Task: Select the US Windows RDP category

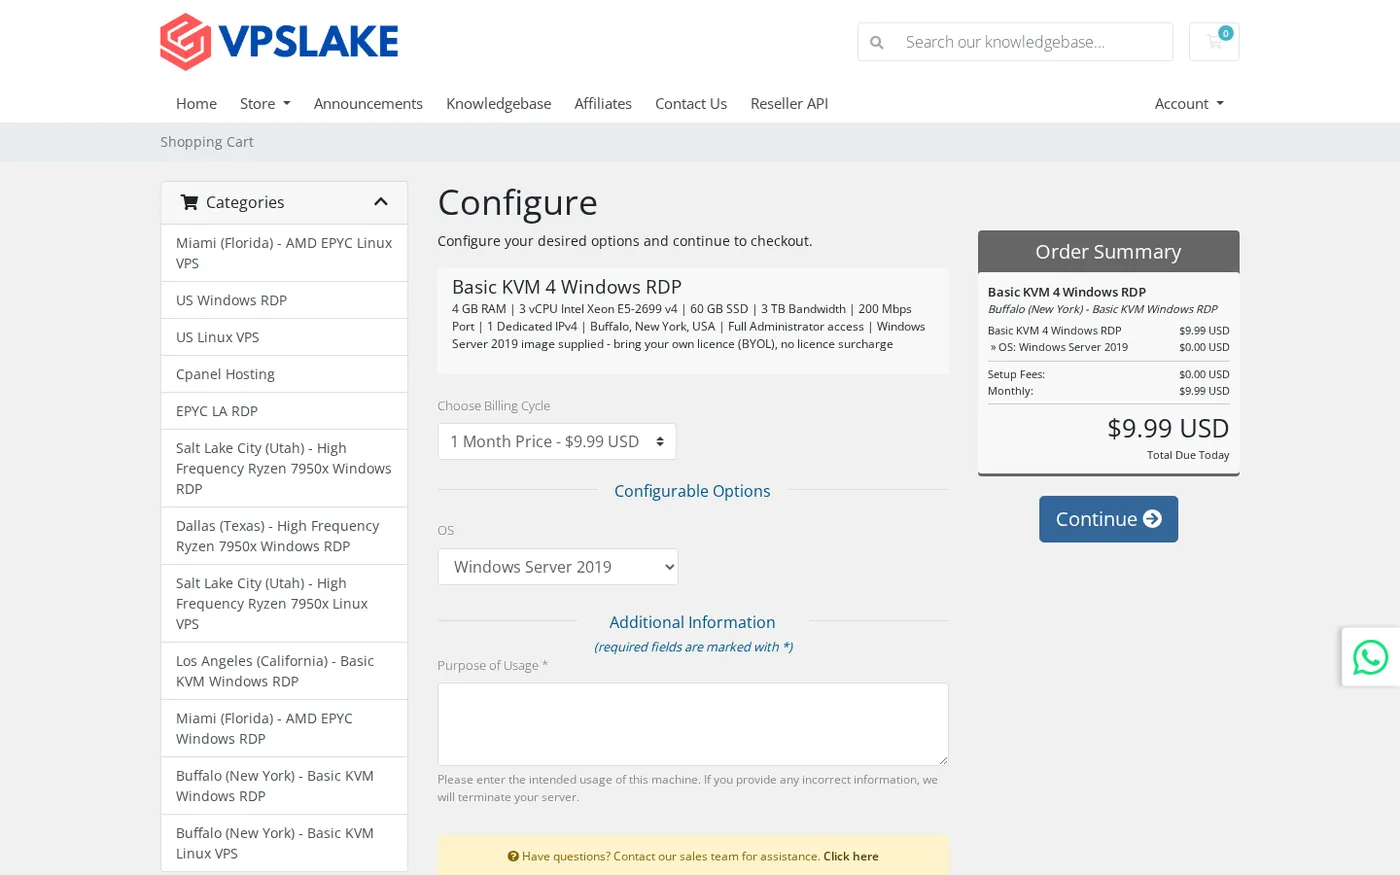Action: pos(284,300)
